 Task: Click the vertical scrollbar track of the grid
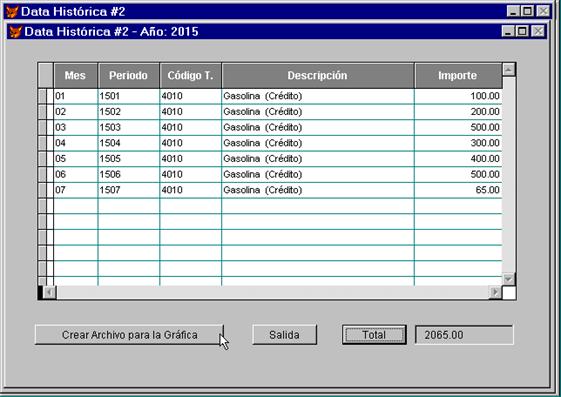point(509,175)
